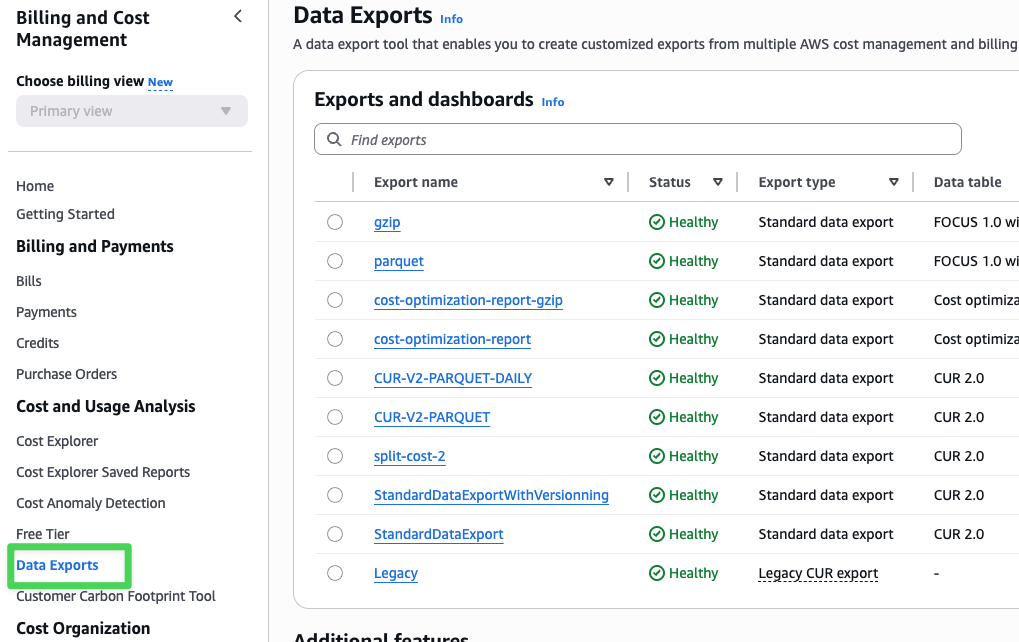Image resolution: width=1019 pixels, height=642 pixels.
Task: Click Healthy status icon for Legacy export
Action: pos(656,573)
